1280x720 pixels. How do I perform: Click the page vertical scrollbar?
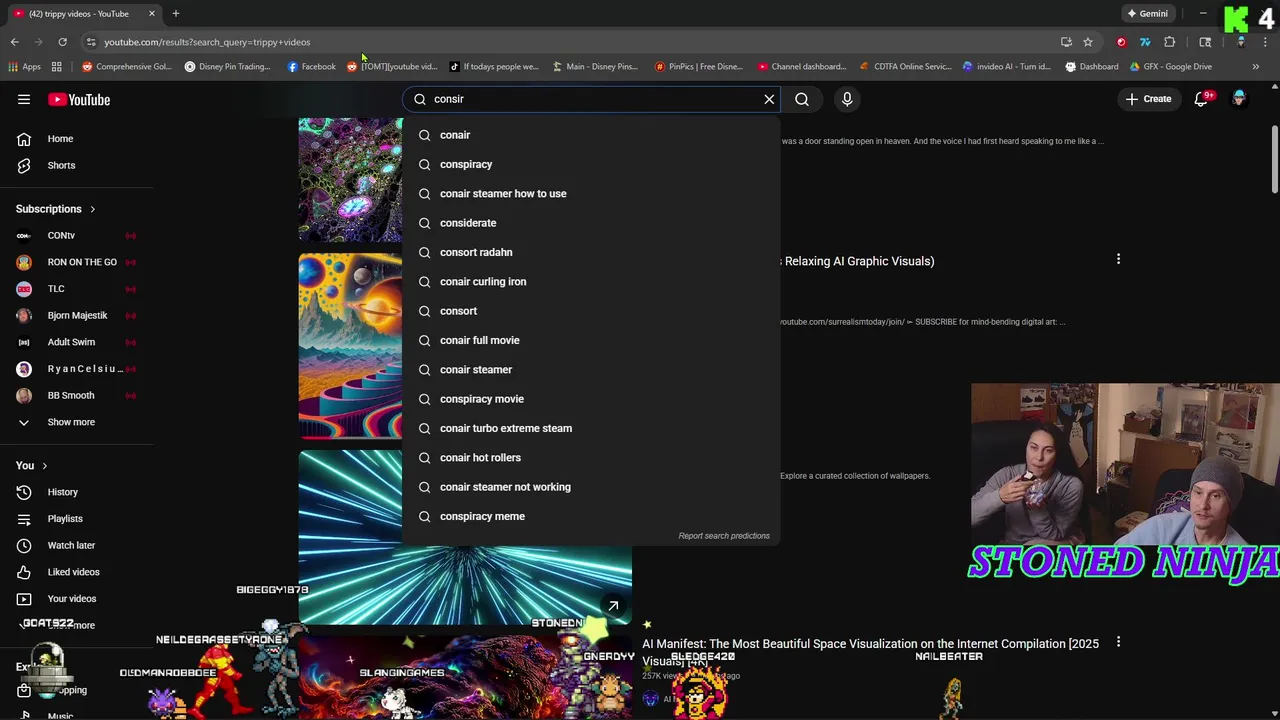click(x=1274, y=160)
